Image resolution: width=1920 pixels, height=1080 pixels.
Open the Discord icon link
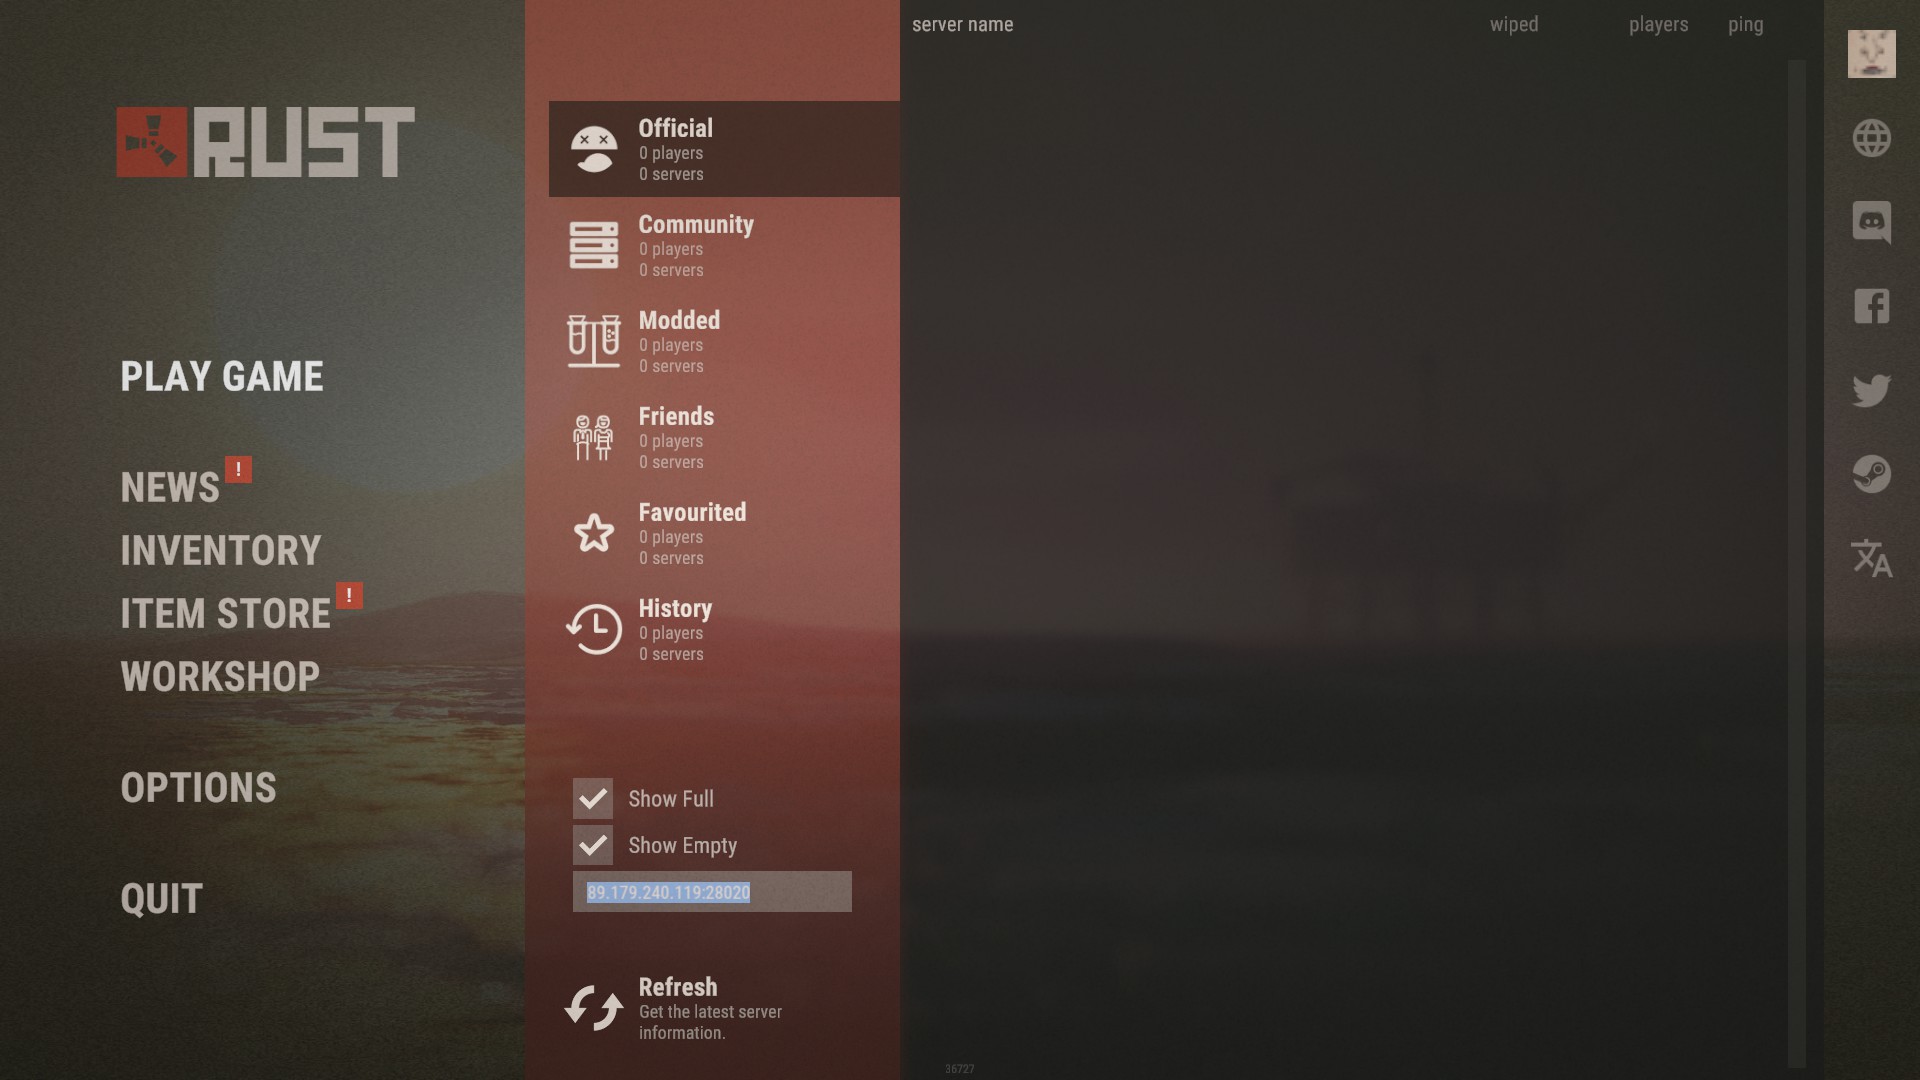(1871, 222)
